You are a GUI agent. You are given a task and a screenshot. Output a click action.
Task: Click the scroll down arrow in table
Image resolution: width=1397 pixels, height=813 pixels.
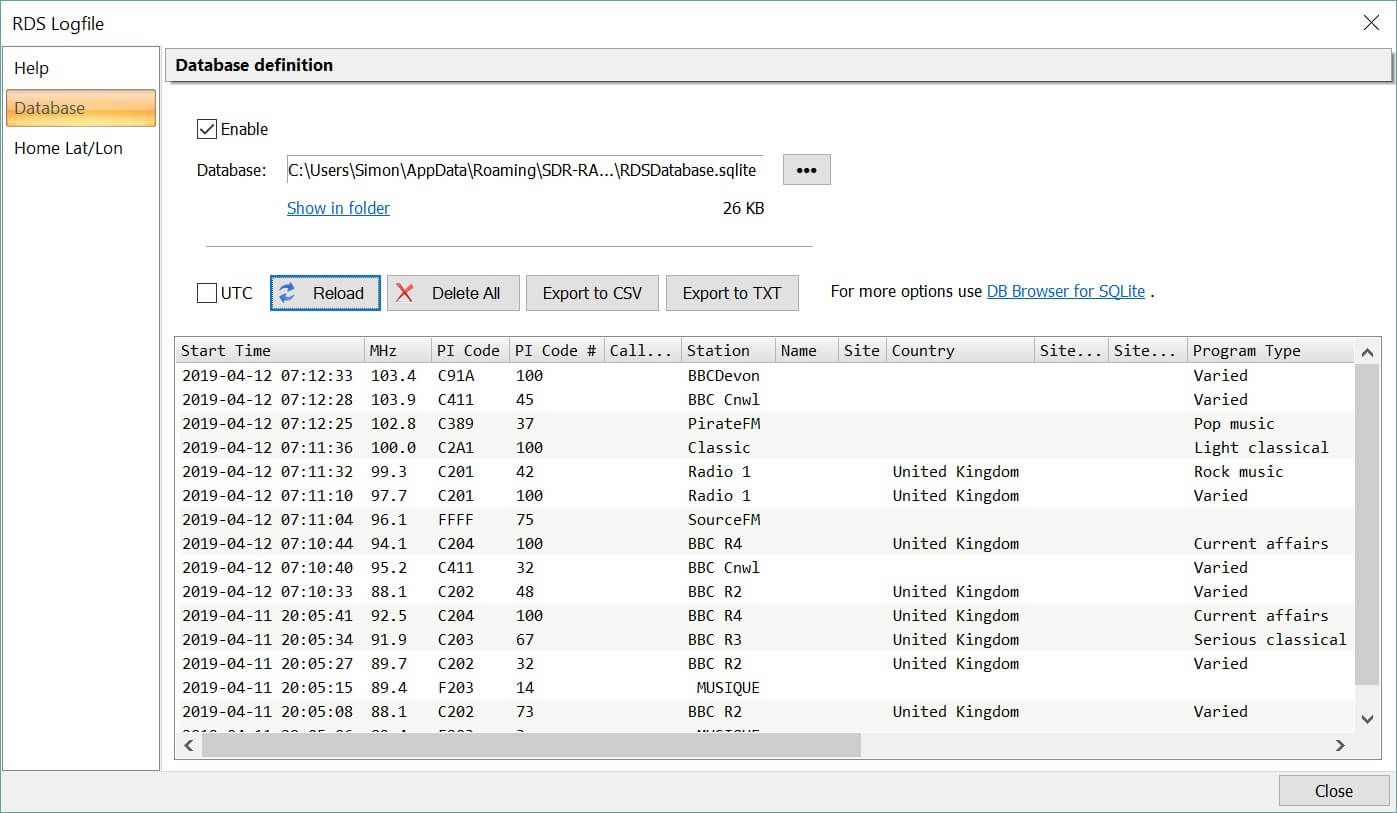click(1367, 719)
